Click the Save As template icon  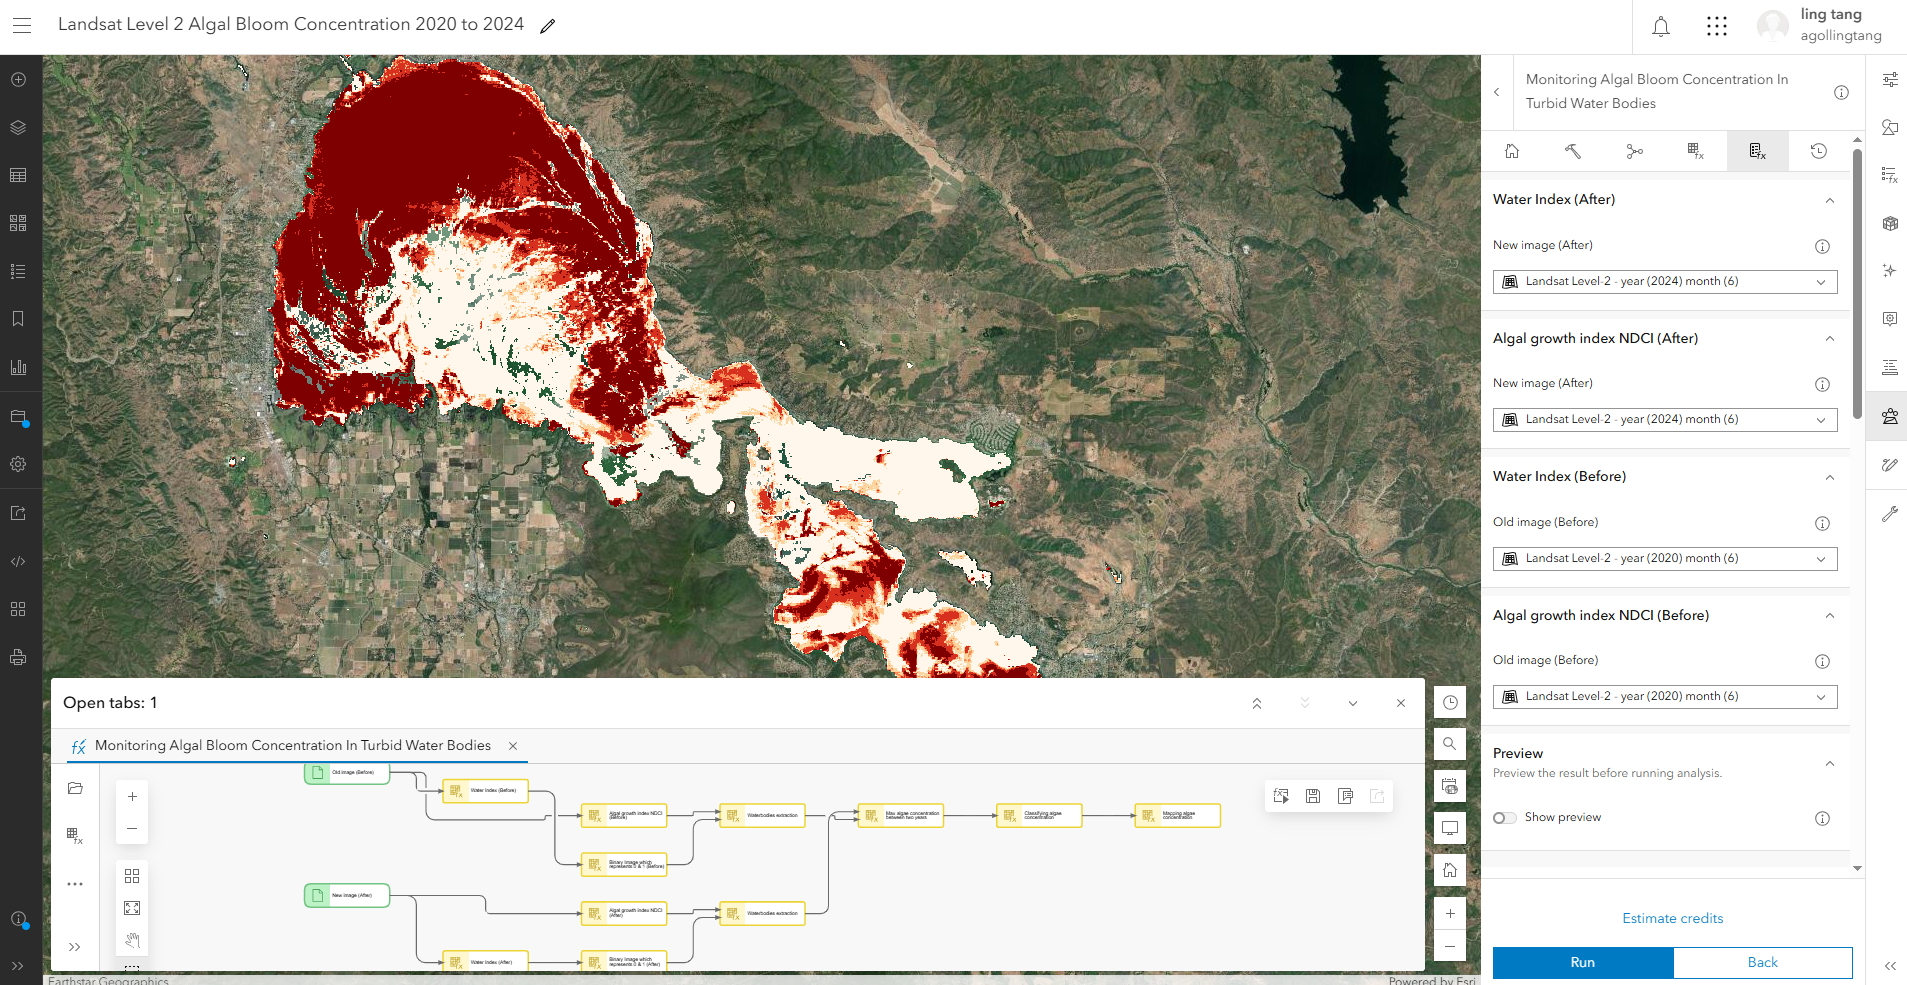(1345, 796)
